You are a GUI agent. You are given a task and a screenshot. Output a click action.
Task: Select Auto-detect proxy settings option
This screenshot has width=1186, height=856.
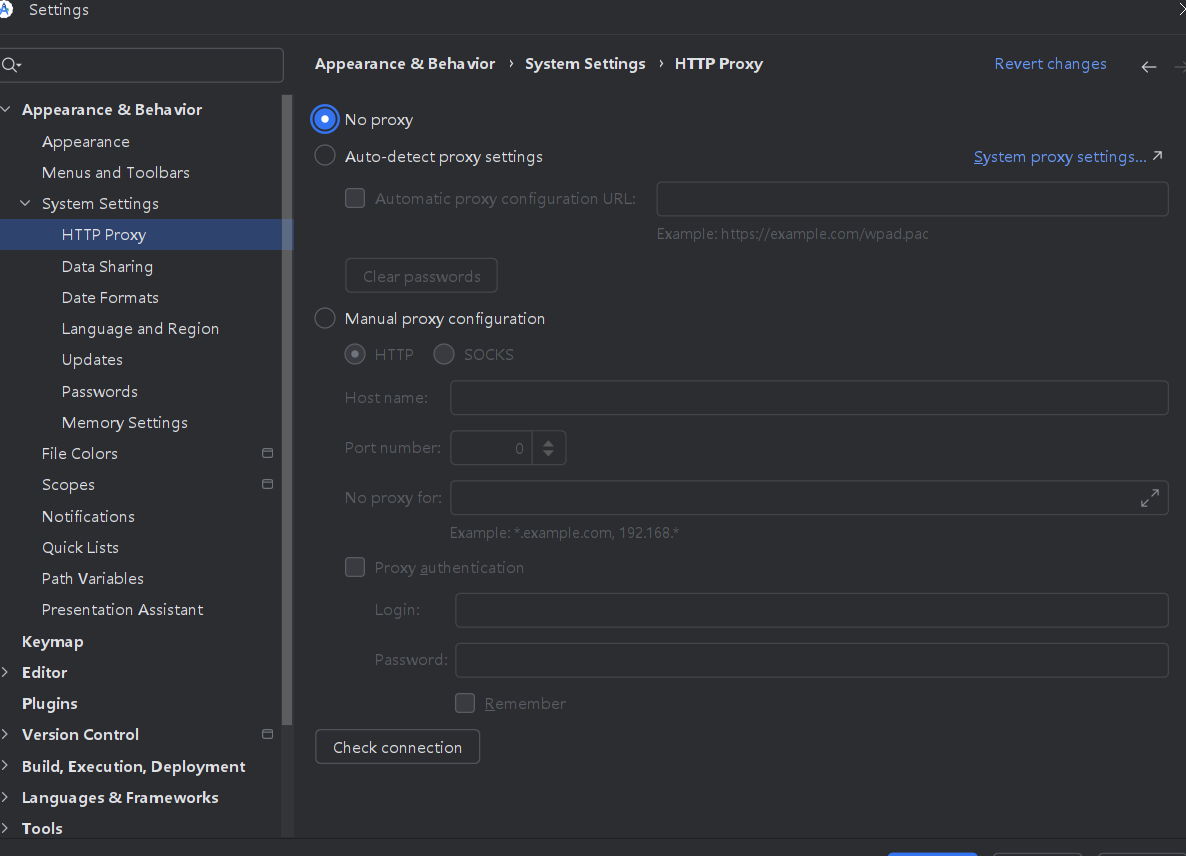[x=325, y=156]
